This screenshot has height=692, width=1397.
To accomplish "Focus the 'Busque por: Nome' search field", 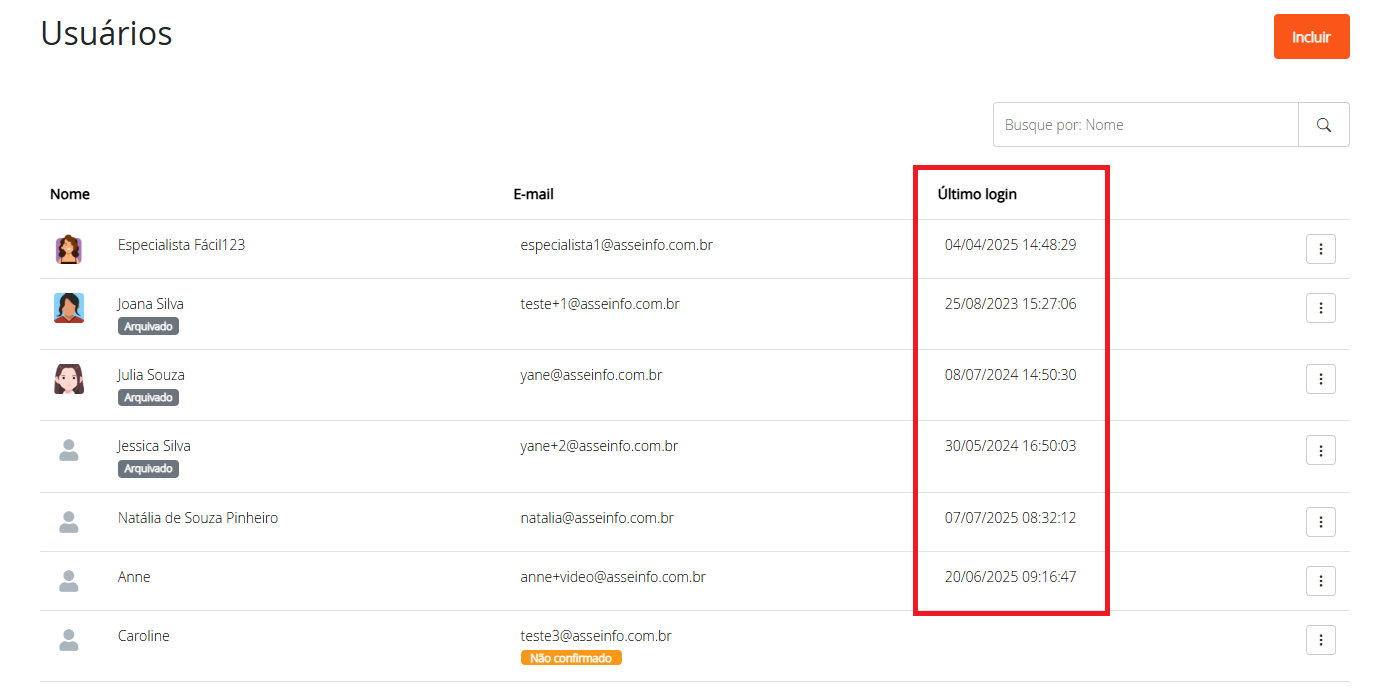I will click(x=1145, y=125).
